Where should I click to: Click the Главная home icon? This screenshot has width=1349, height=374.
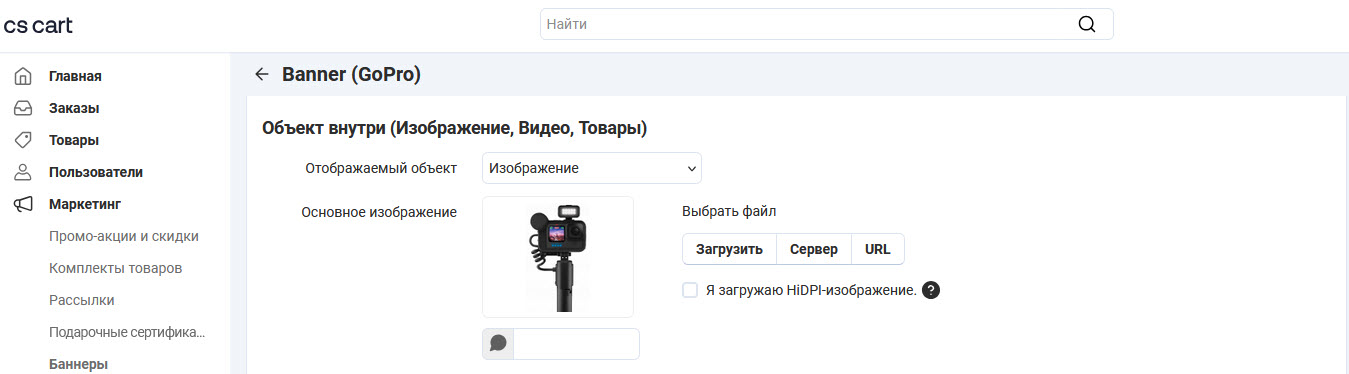23,76
